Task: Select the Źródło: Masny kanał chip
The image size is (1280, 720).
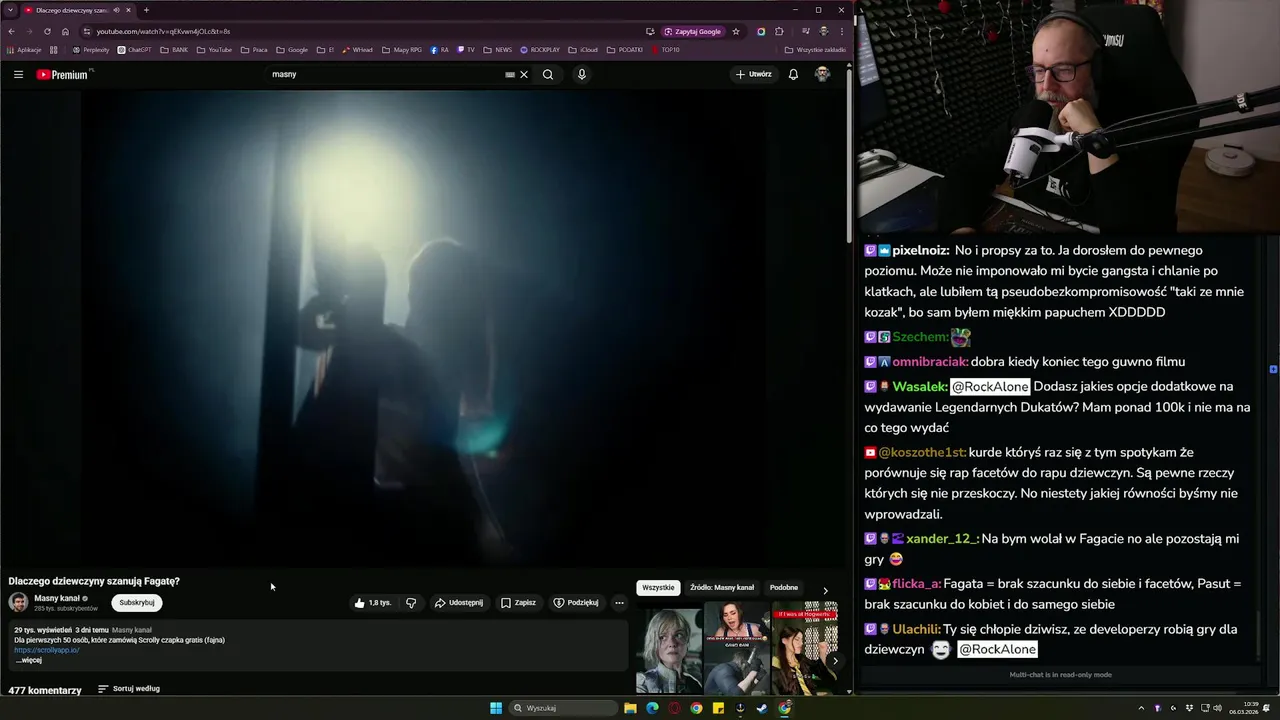Action: [722, 588]
